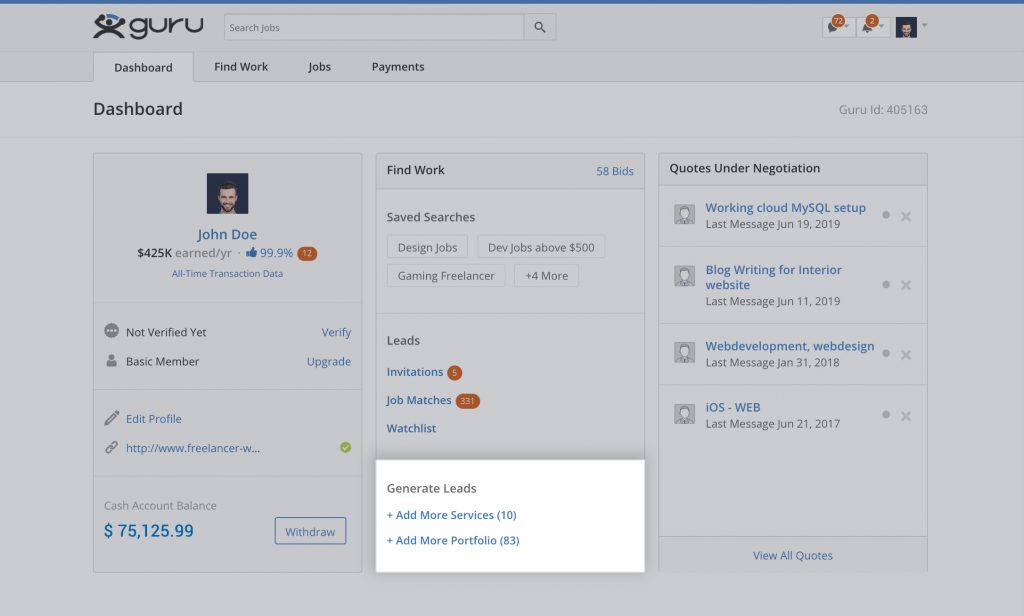Click the link chain icon beside profile URL
Screen dimensions: 1024x616
[112, 447]
